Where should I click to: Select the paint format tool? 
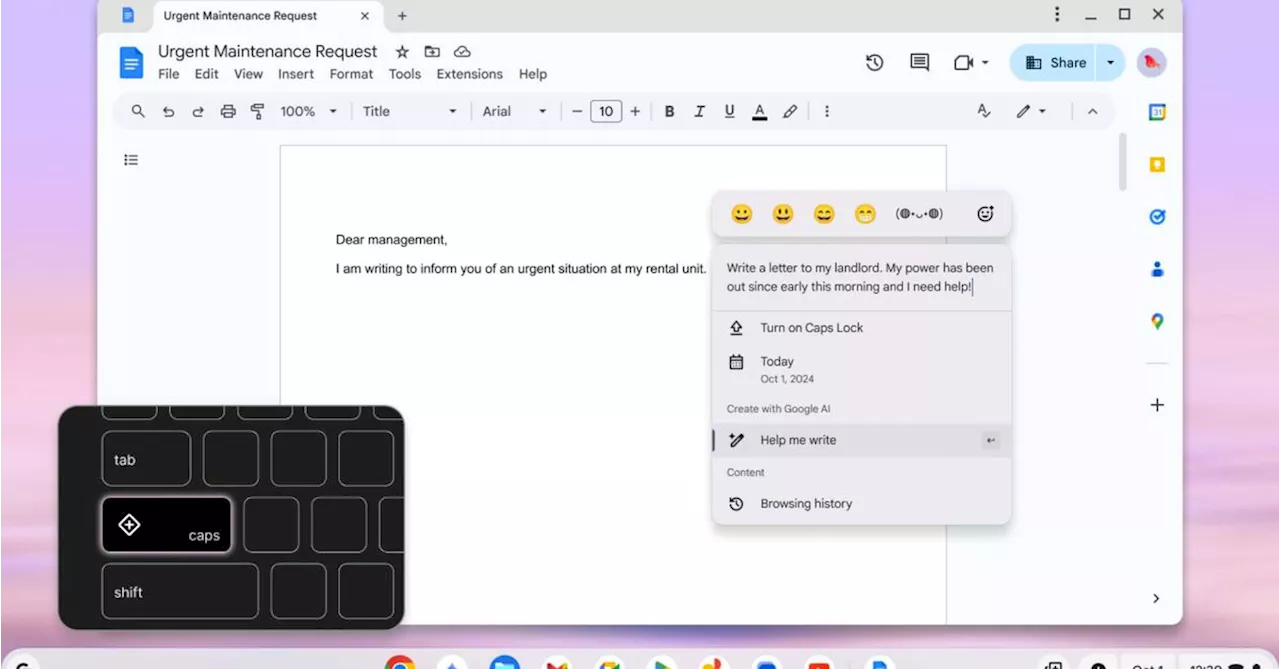click(257, 111)
